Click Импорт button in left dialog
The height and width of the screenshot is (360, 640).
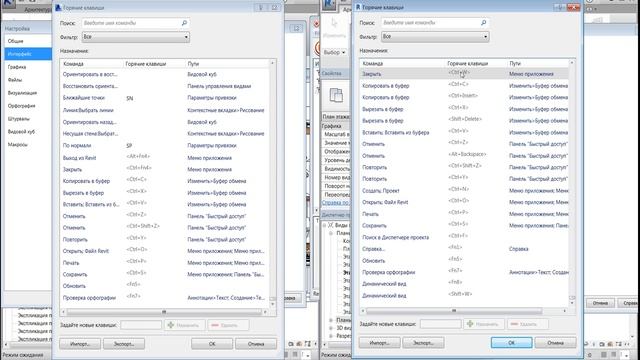click(x=80, y=344)
